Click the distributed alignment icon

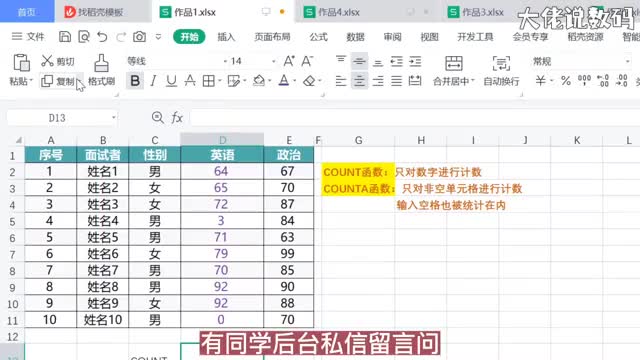[x=415, y=81]
